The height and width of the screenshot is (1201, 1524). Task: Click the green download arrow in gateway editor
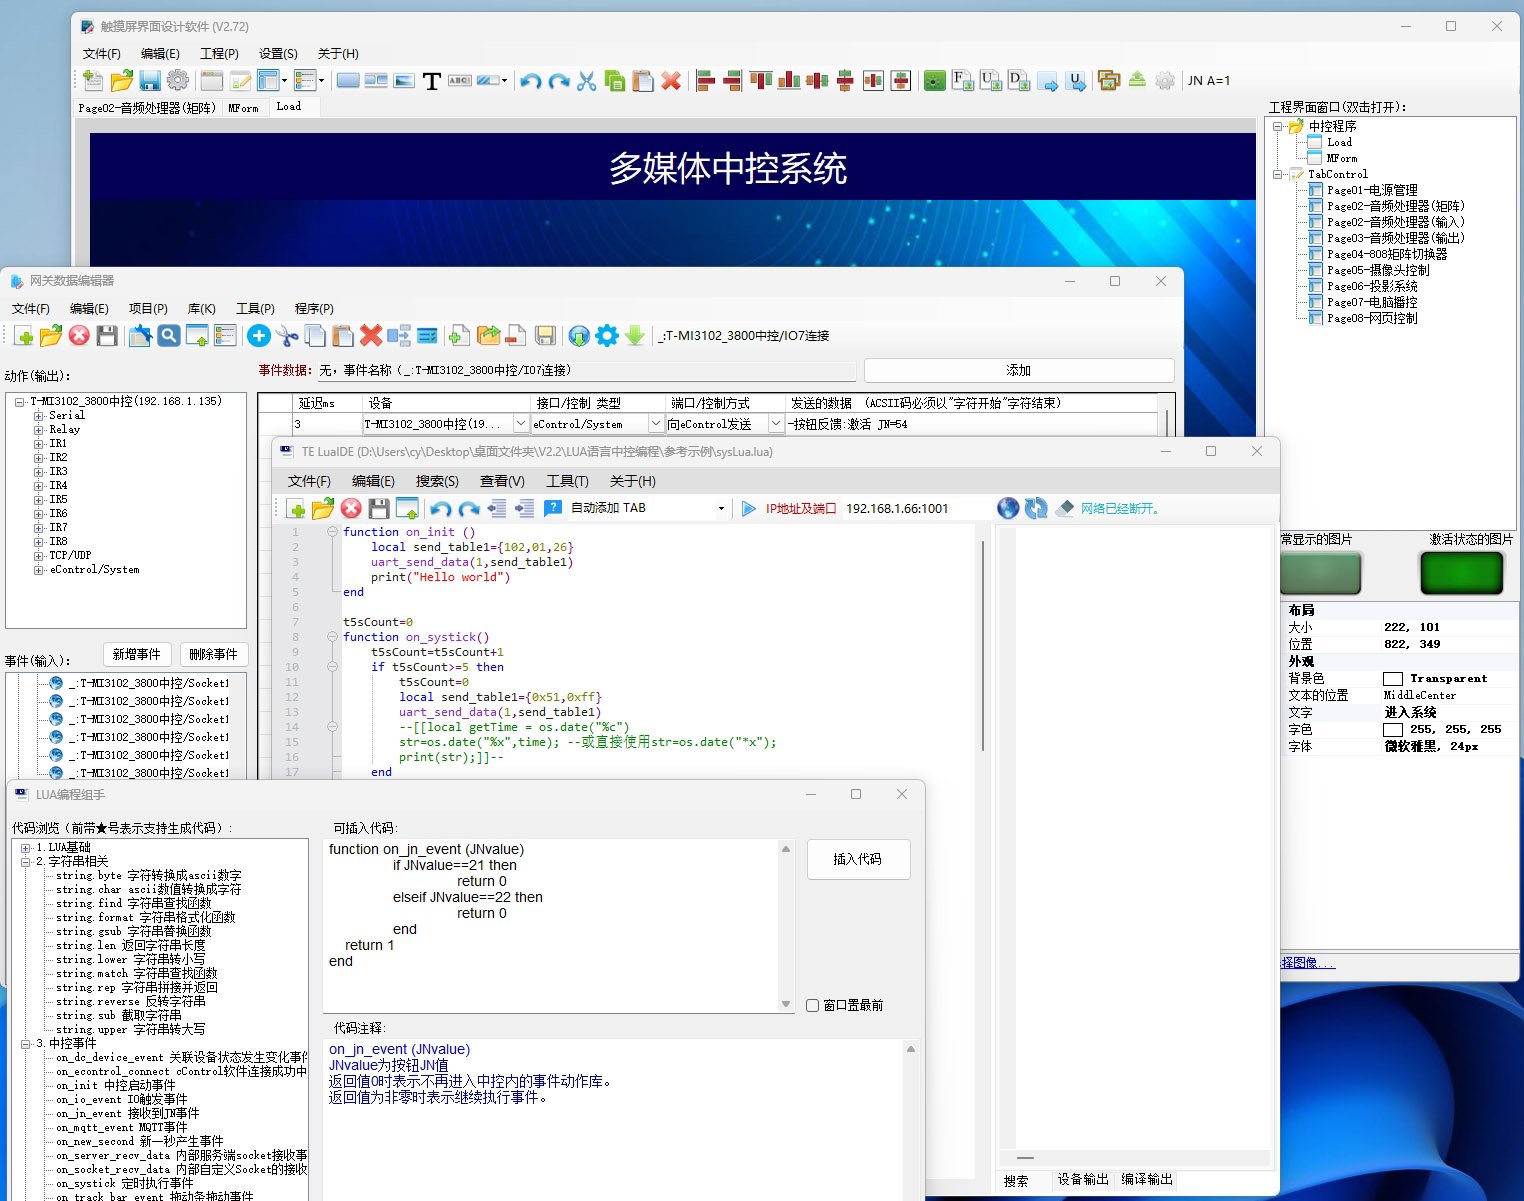[635, 336]
